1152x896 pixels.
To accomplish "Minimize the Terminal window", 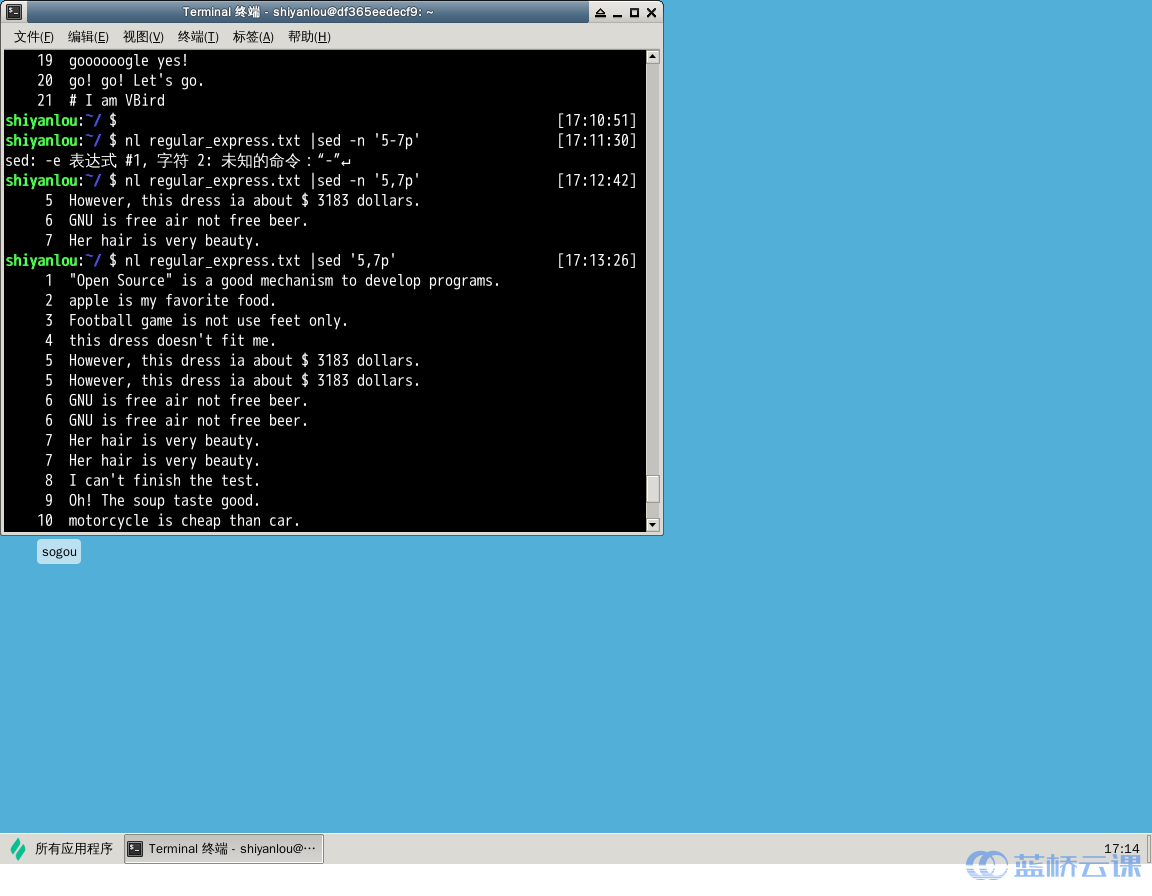I will 617,12.
